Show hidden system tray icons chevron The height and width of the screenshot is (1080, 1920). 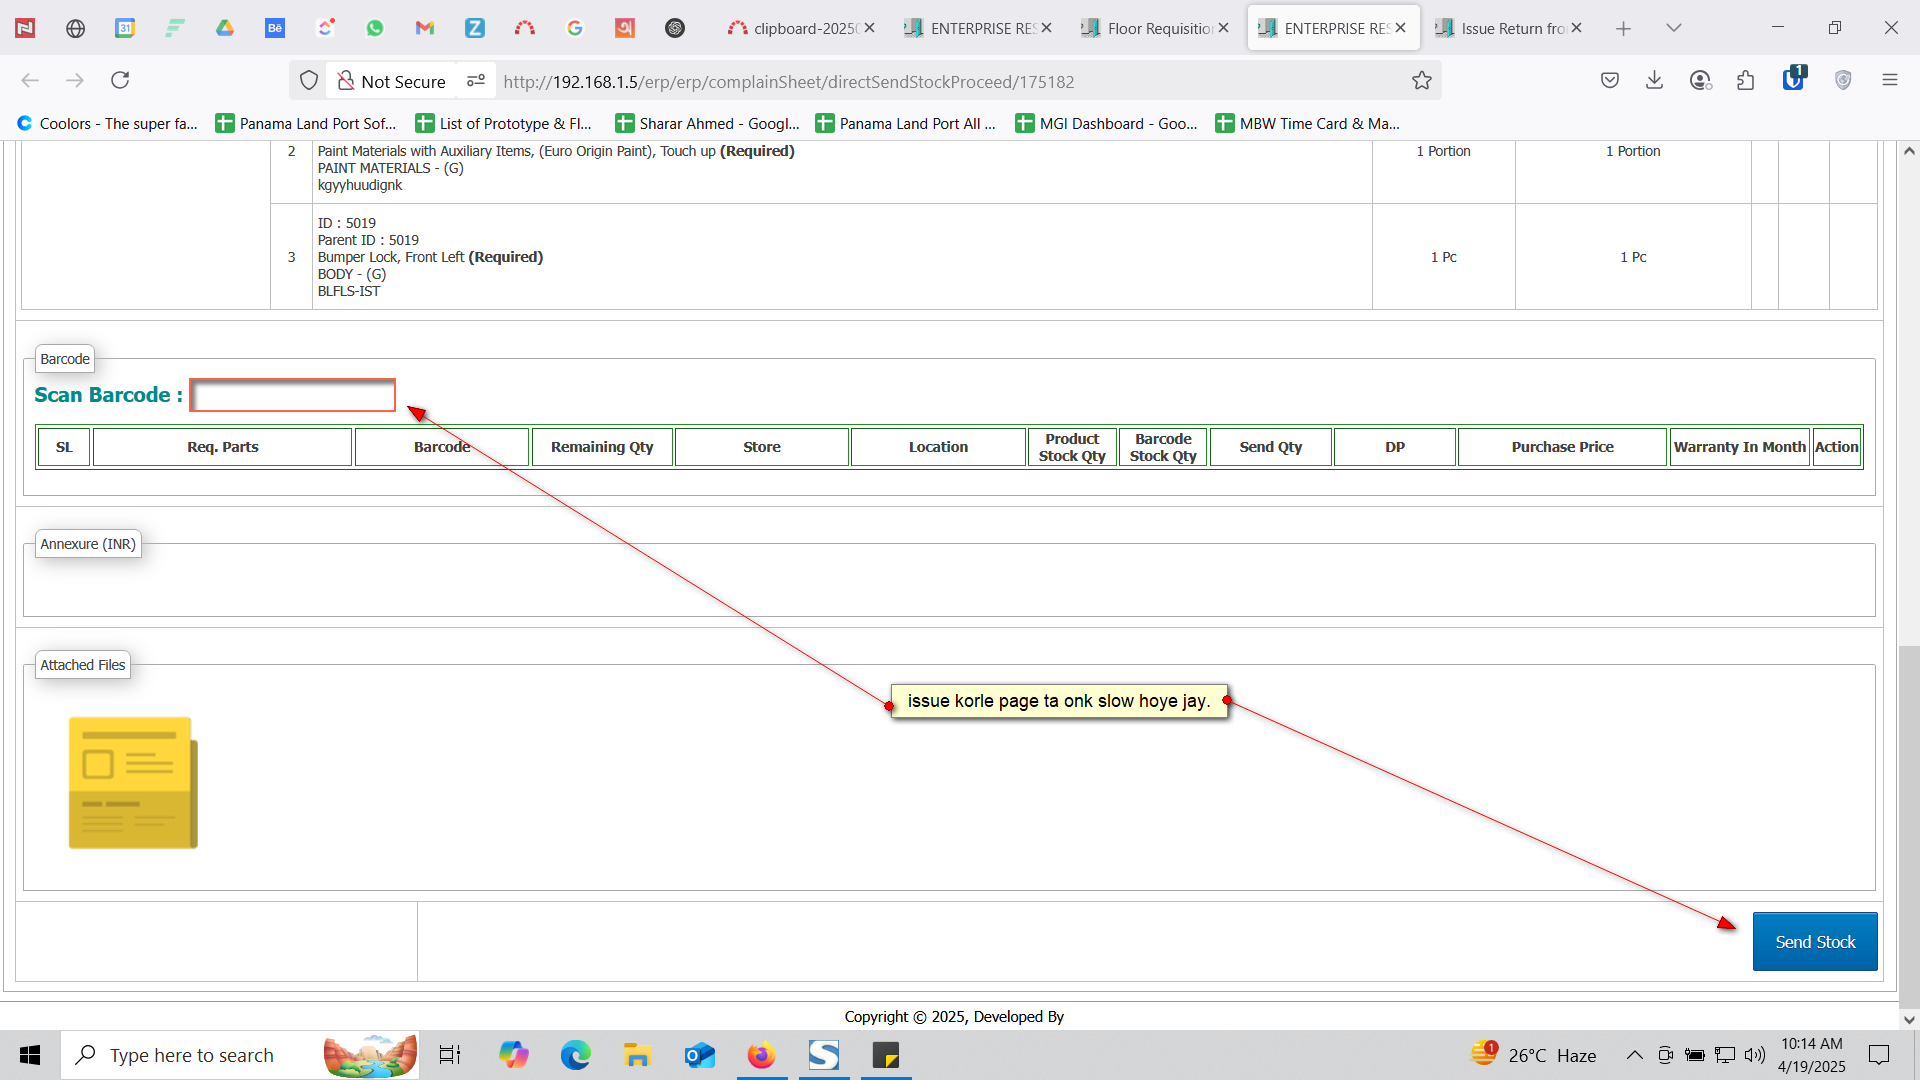pos(1634,1055)
